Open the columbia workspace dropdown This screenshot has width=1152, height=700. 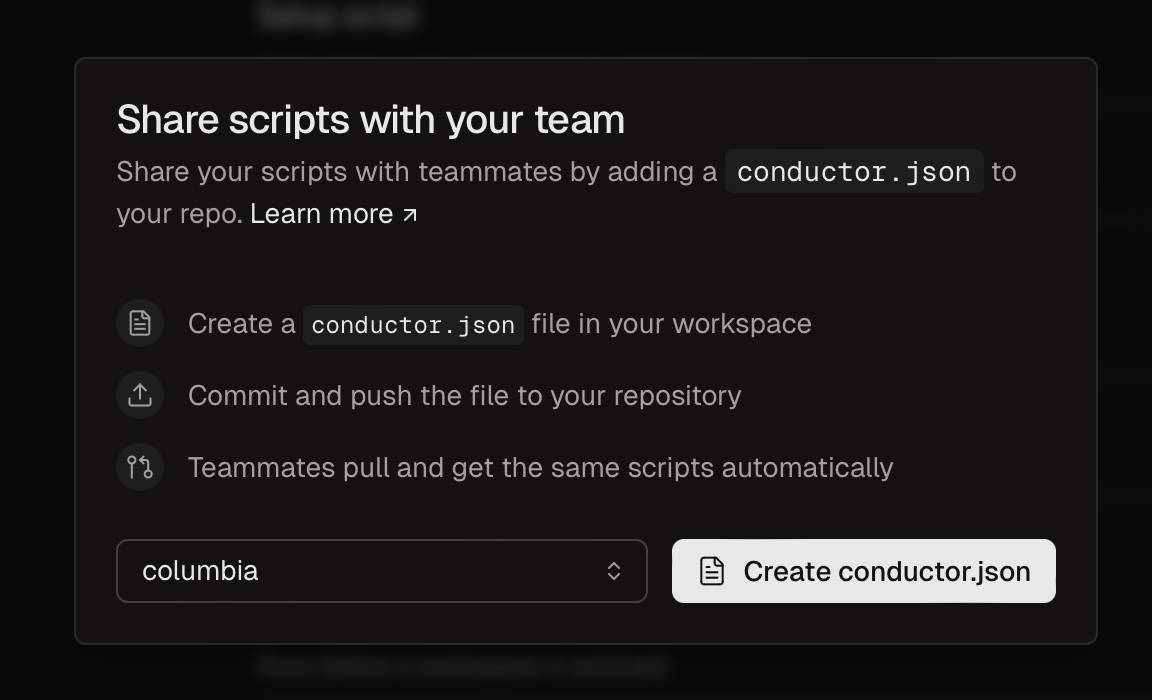coord(382,571)
